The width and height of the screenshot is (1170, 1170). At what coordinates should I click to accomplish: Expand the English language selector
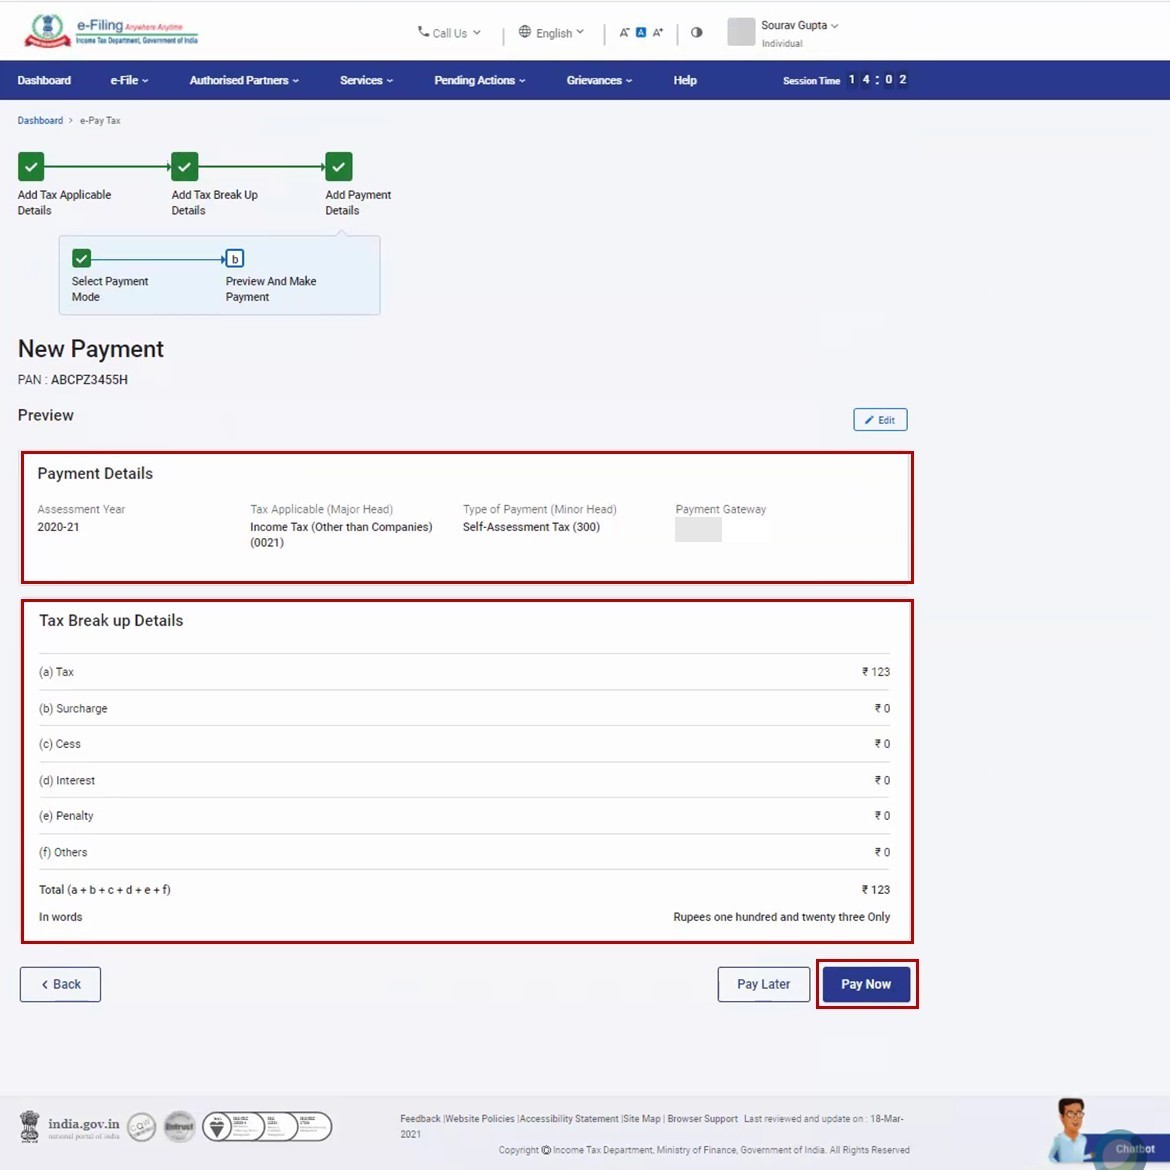click(552, 33)
